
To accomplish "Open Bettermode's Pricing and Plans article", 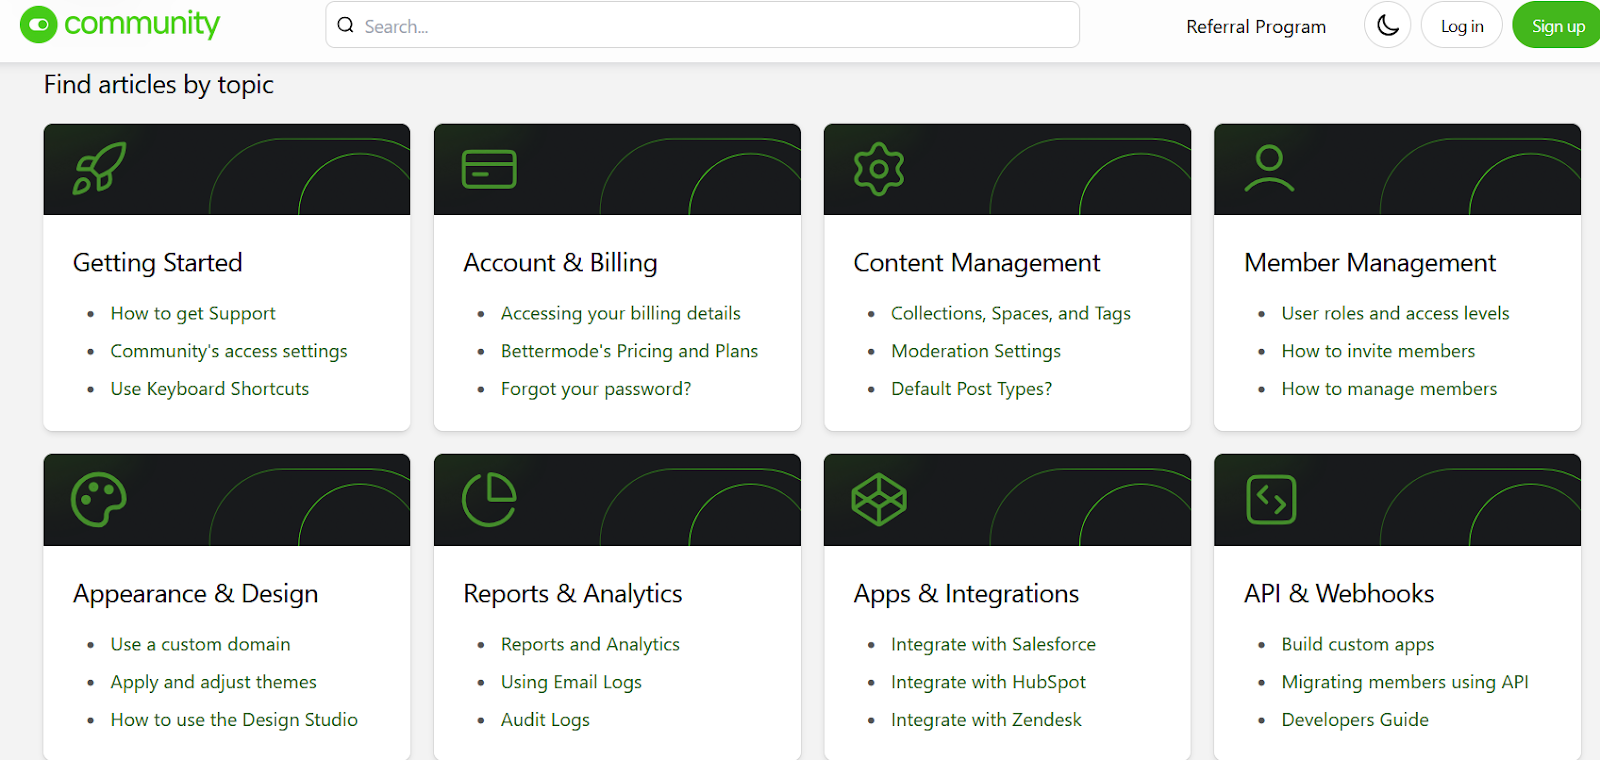I will (630, 351).
